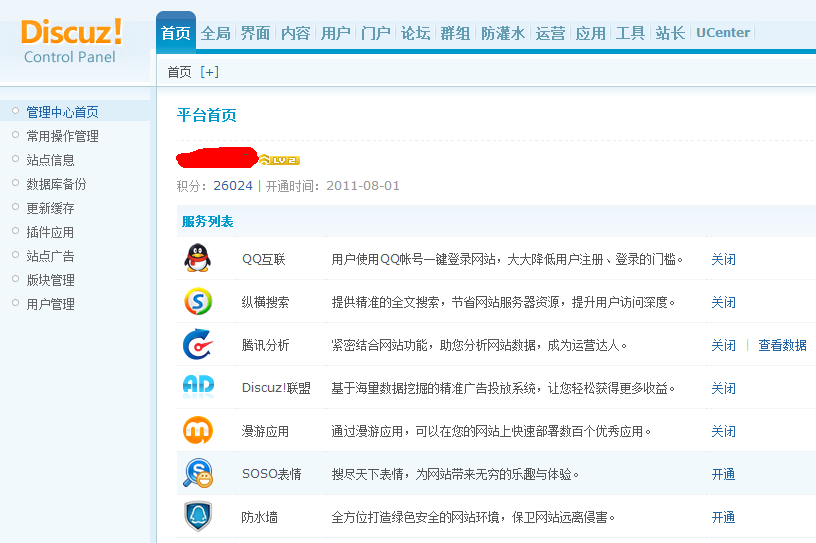Select 站点广告 in sidebar
This screenshot has height=543, width=816.
tap(50, 256)
